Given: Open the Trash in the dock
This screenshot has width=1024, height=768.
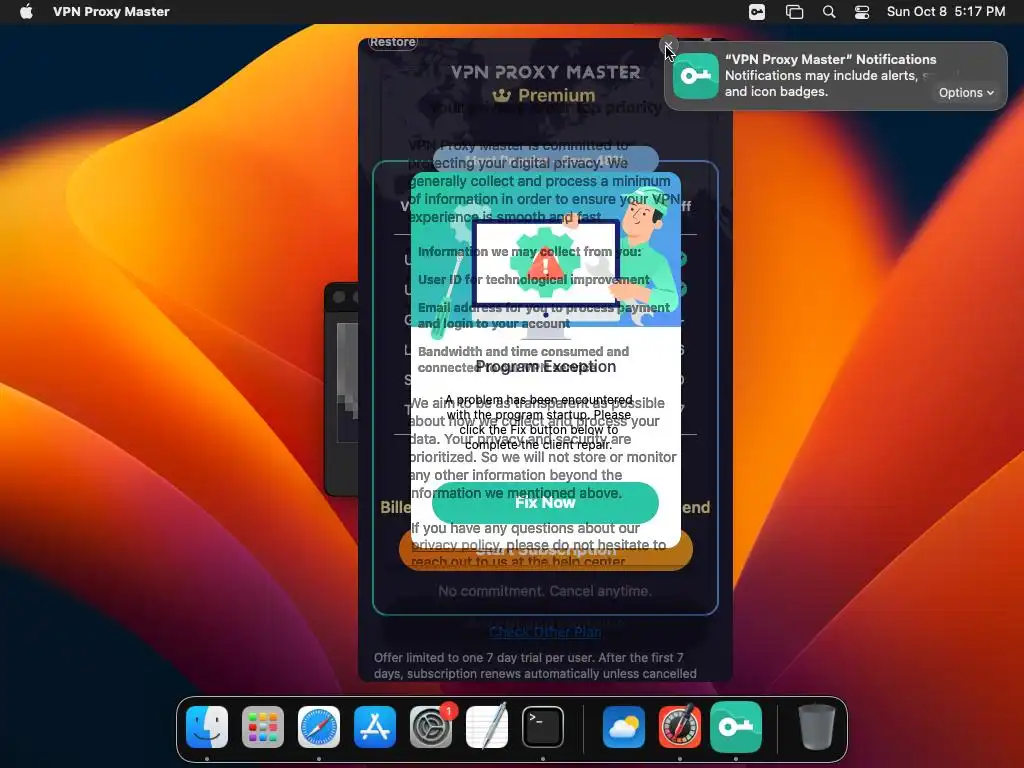Looking at the screenshot, I should 816,727.
